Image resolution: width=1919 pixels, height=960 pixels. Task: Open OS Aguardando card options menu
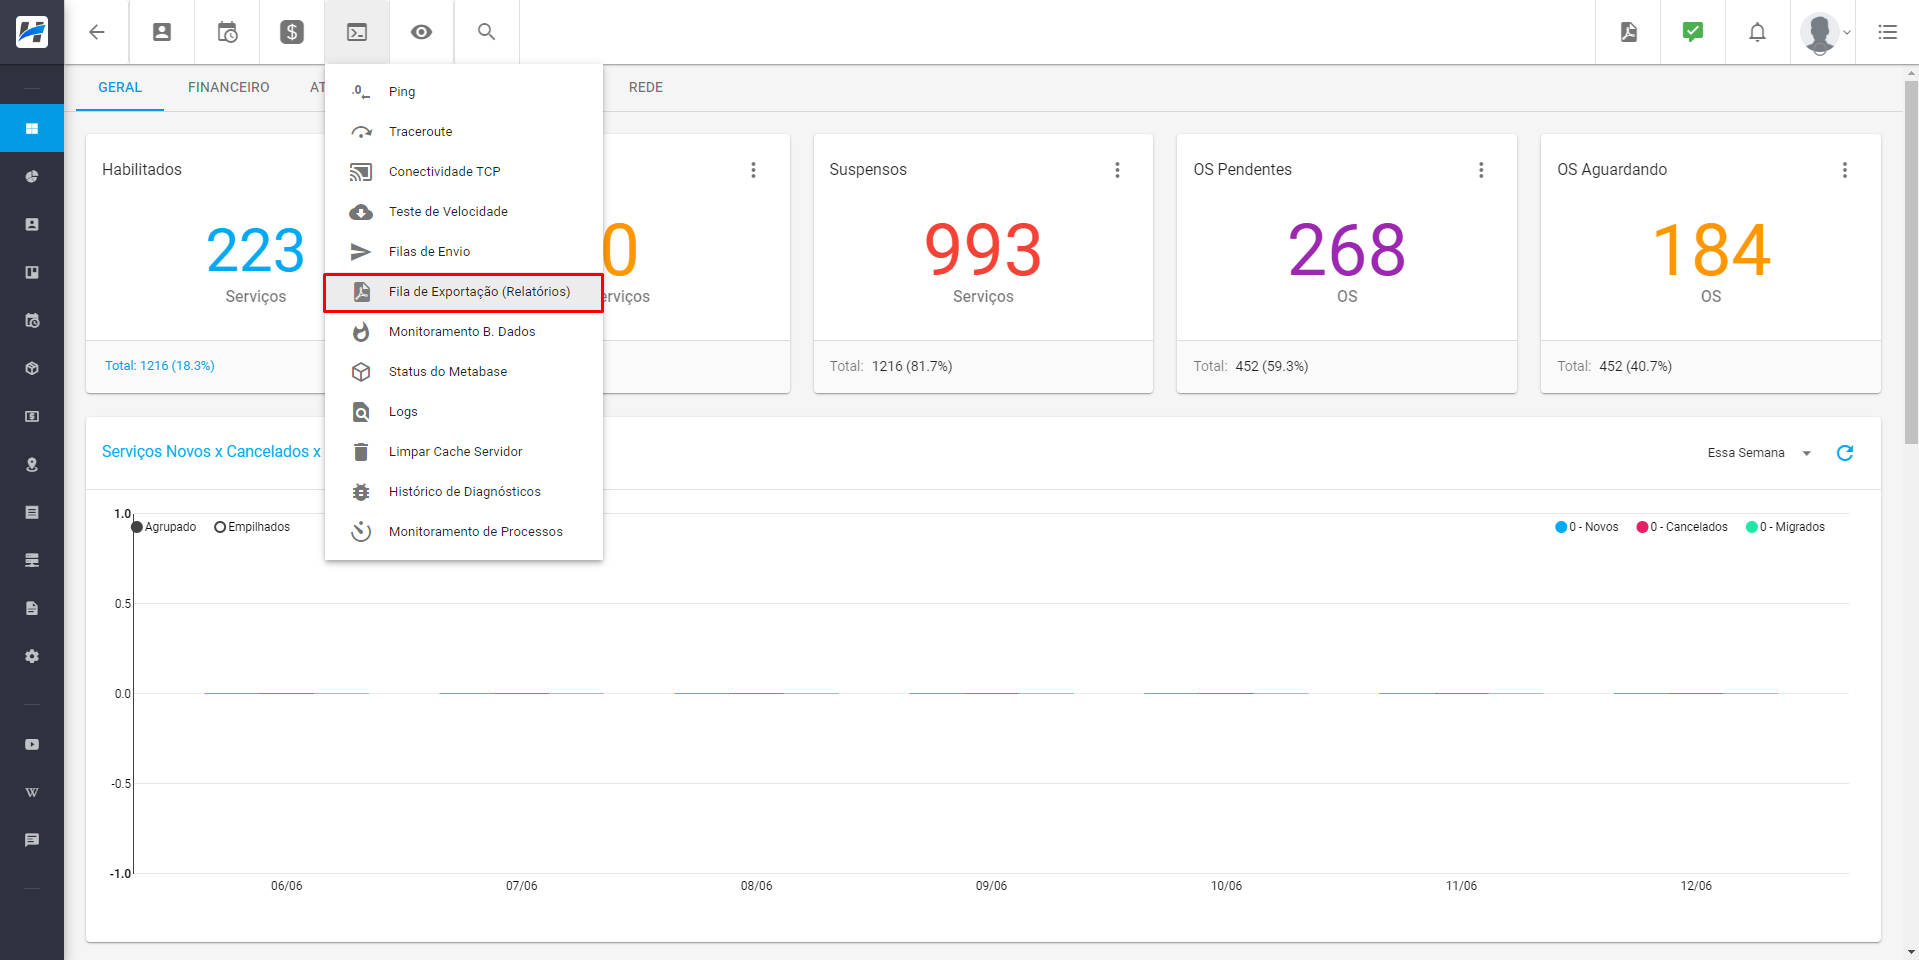click(1845, 170)
